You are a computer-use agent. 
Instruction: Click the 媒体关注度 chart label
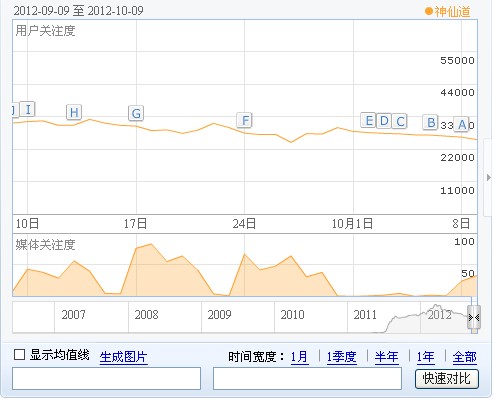pos(45,245)
